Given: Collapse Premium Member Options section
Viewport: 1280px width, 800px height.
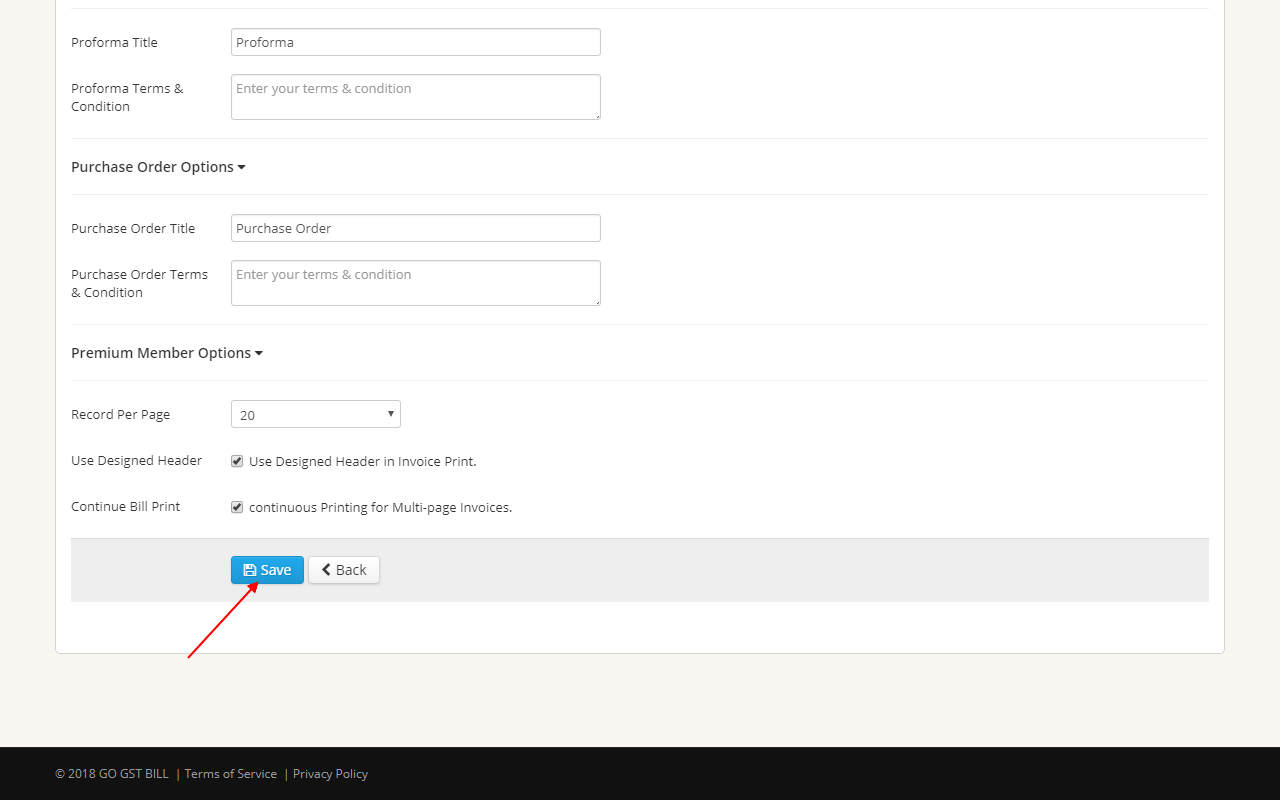Looking at the screenshot, I should click(167, 353).
